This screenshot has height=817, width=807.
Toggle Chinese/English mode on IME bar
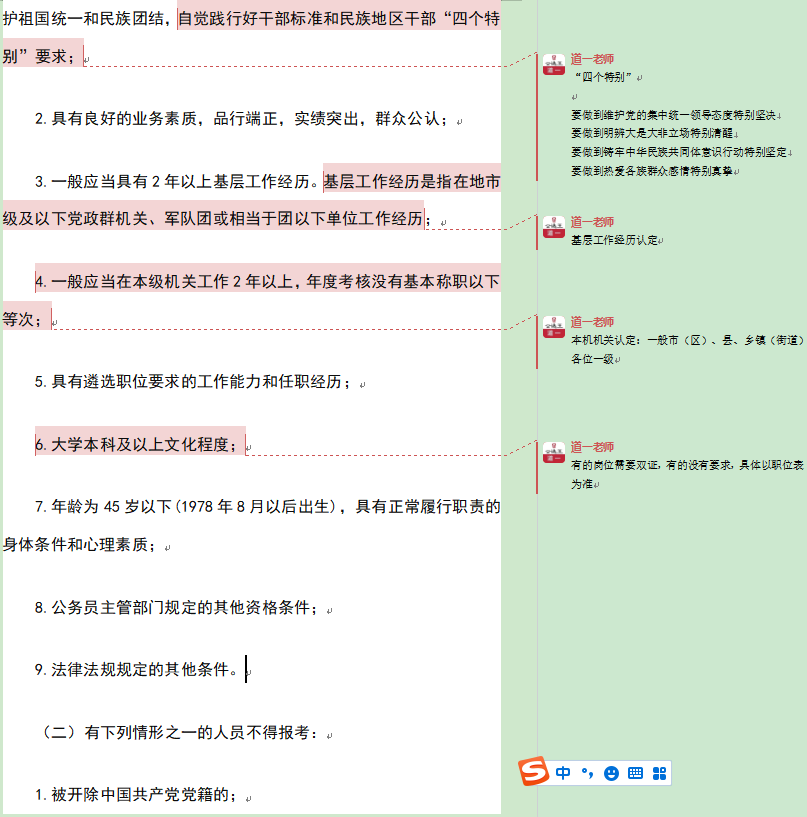point(564,773)
